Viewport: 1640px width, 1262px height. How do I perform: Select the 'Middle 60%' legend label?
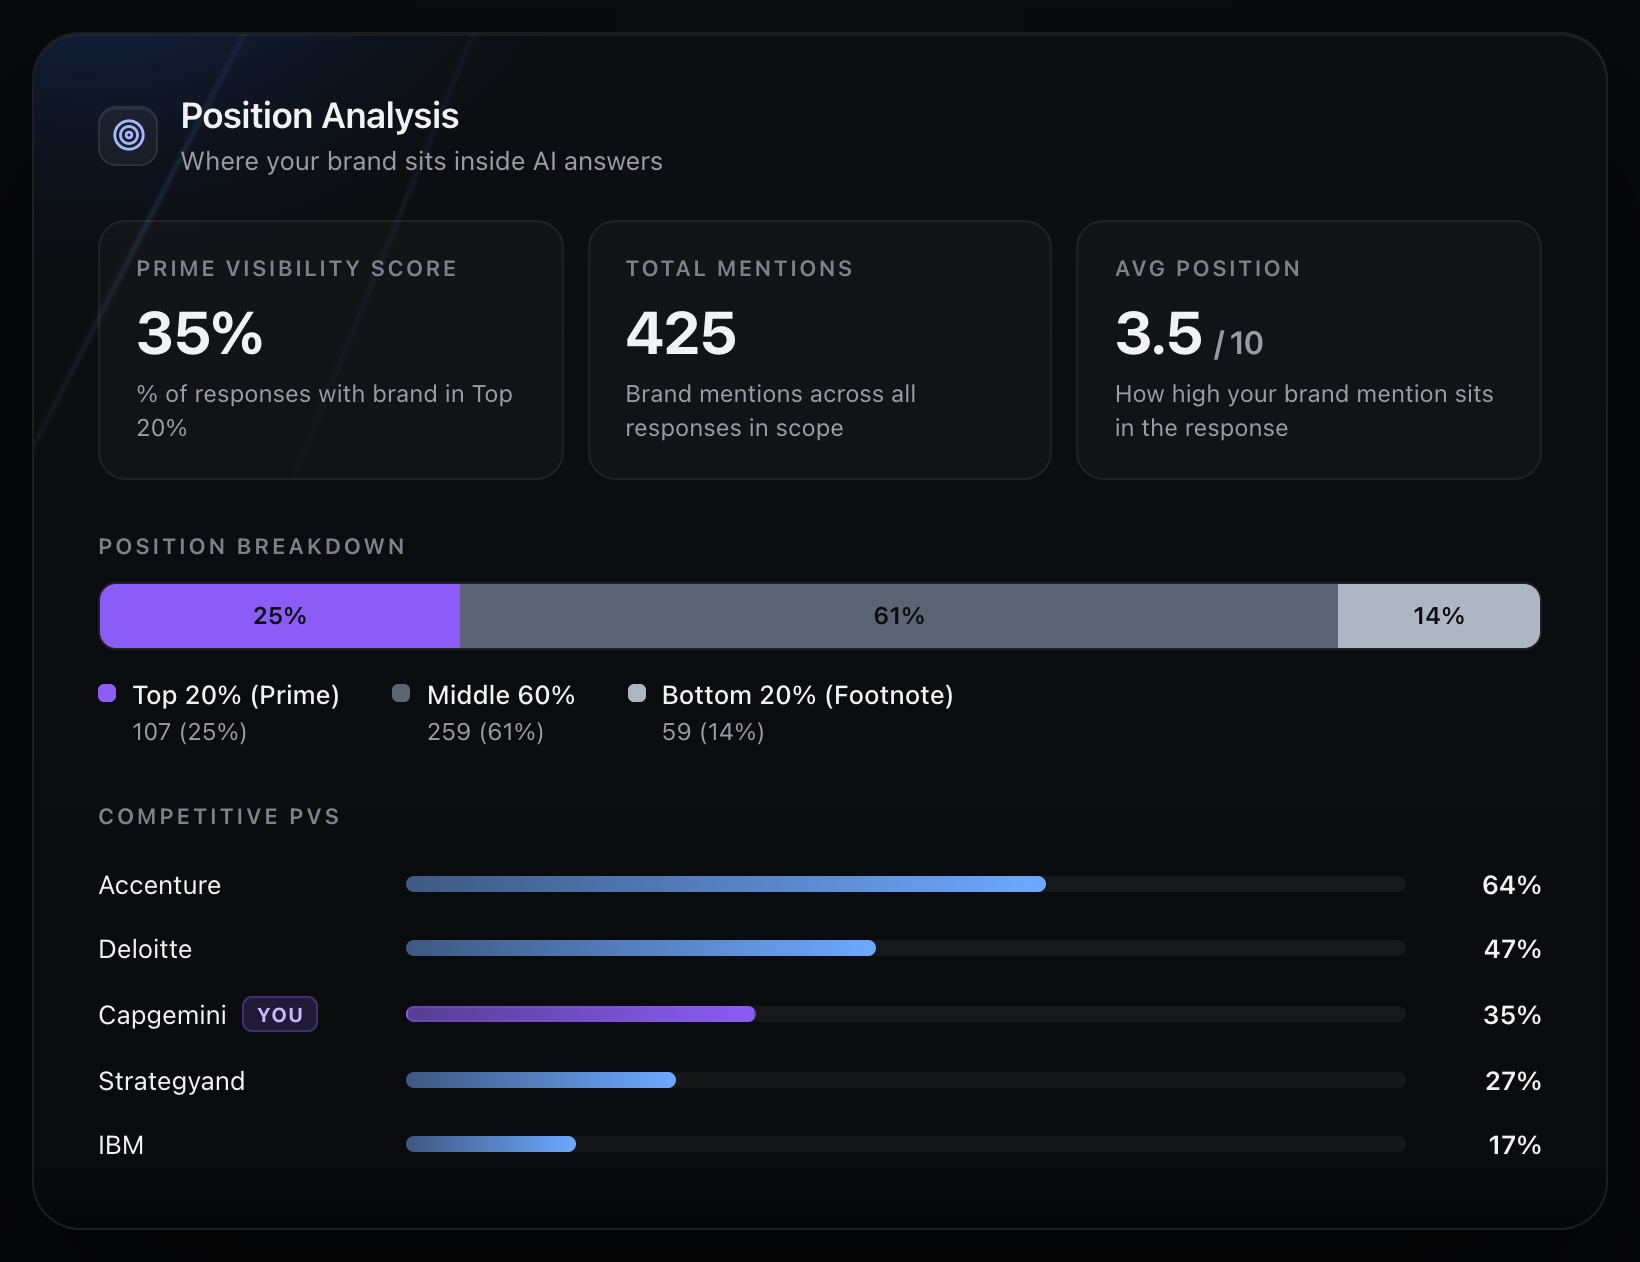click(501, 695)
